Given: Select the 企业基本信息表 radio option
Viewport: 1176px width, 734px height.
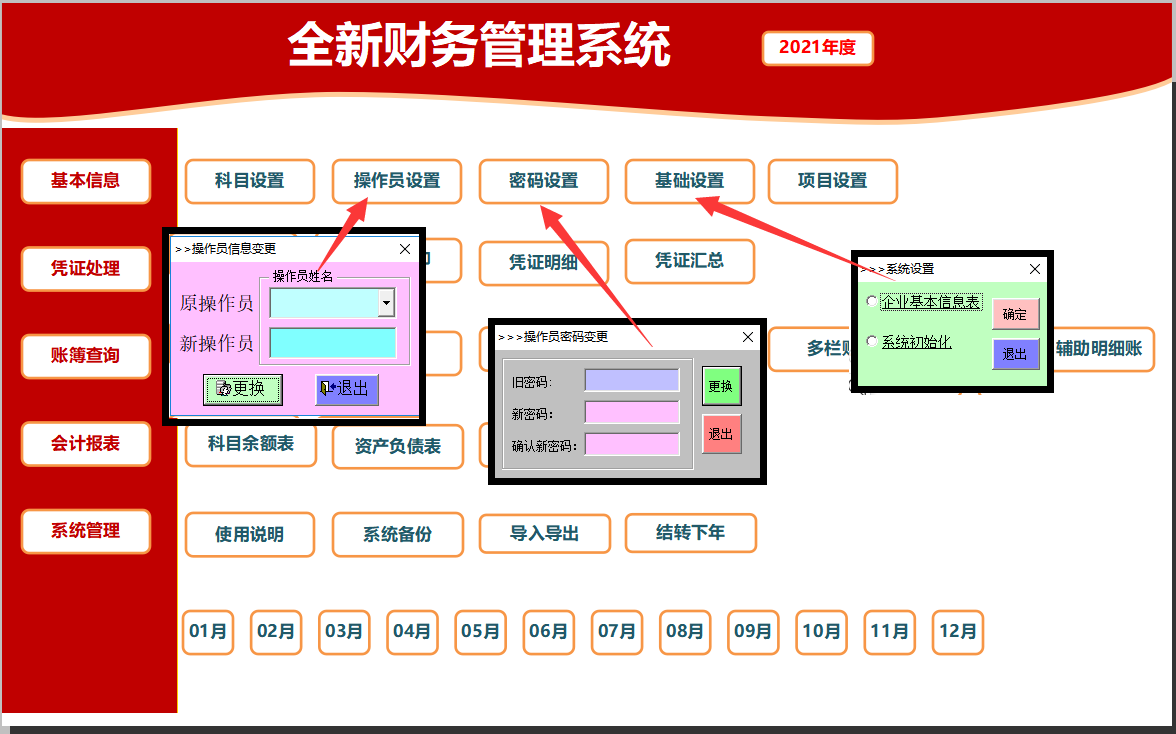Looking at the screenshot, I should (871, 299).
